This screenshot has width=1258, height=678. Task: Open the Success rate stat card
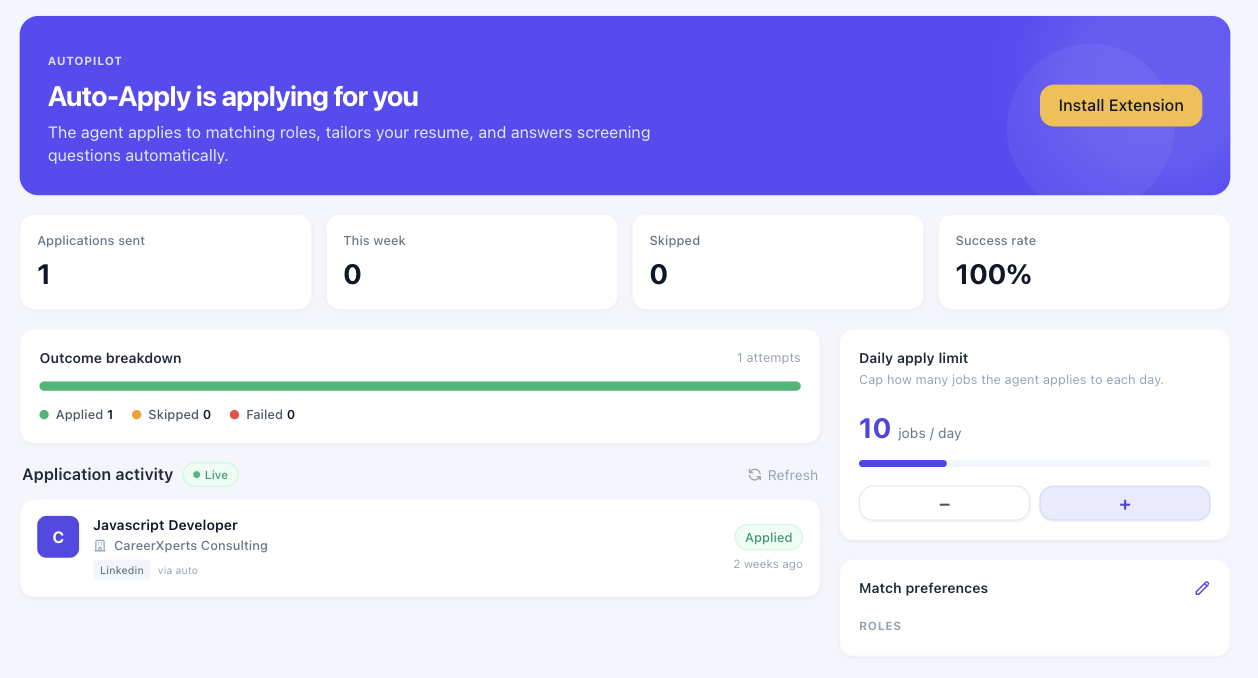click(x=1084, y=262)
